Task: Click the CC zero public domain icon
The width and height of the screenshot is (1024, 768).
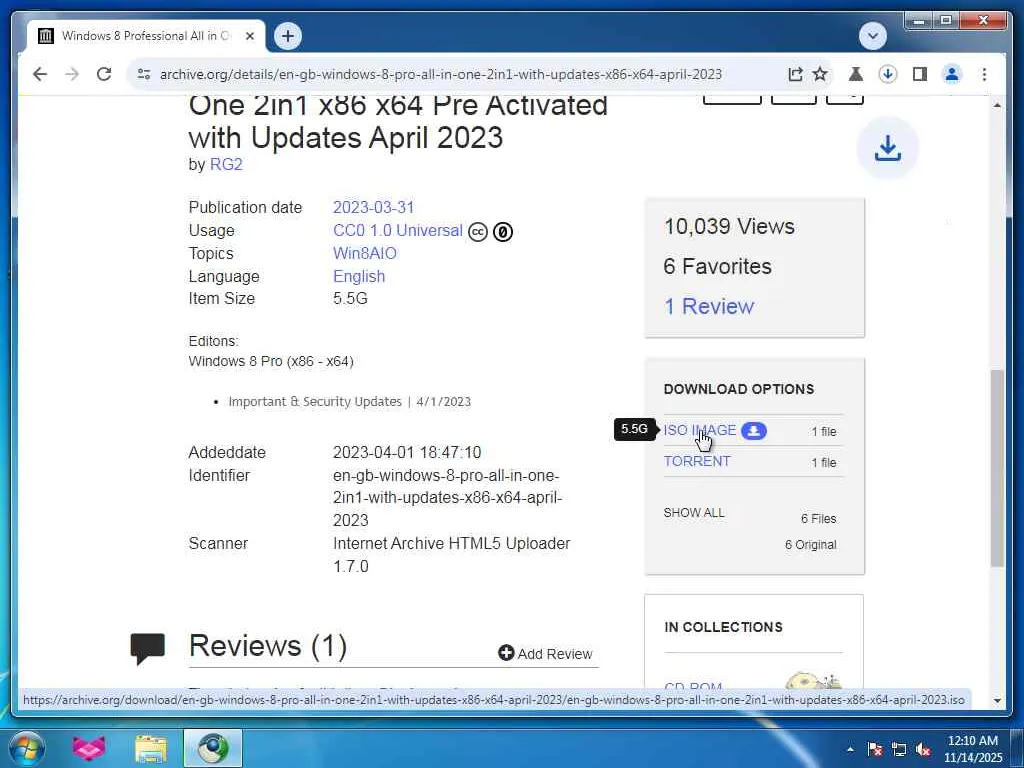Action: pyautogui.click(x=503, y=232)
